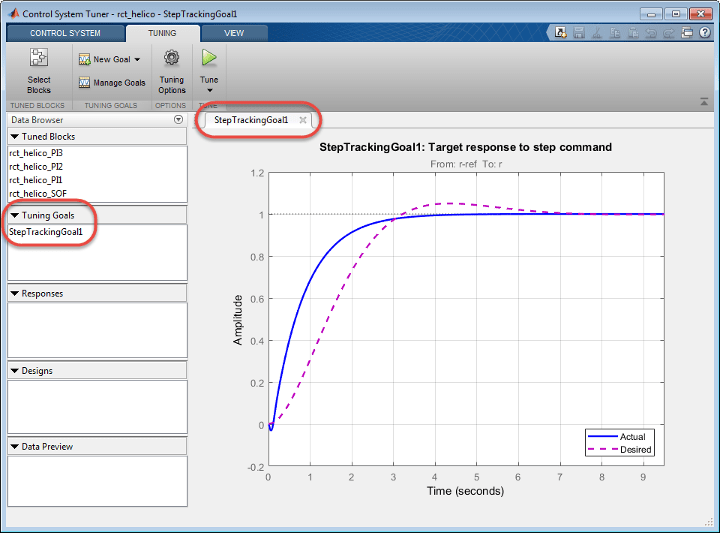Select StepTrackingGoal1 in Tuning Goals list
This screenshot has height=533, width=720.
tap(46, 232)
